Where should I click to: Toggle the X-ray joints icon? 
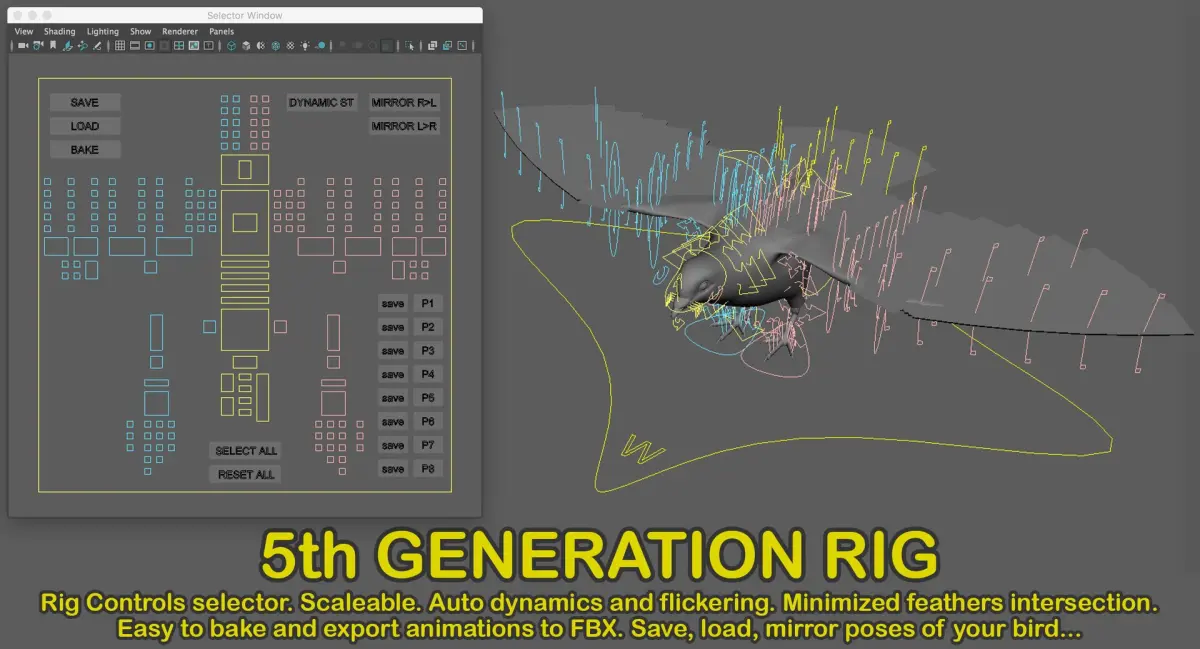point(447,45)
